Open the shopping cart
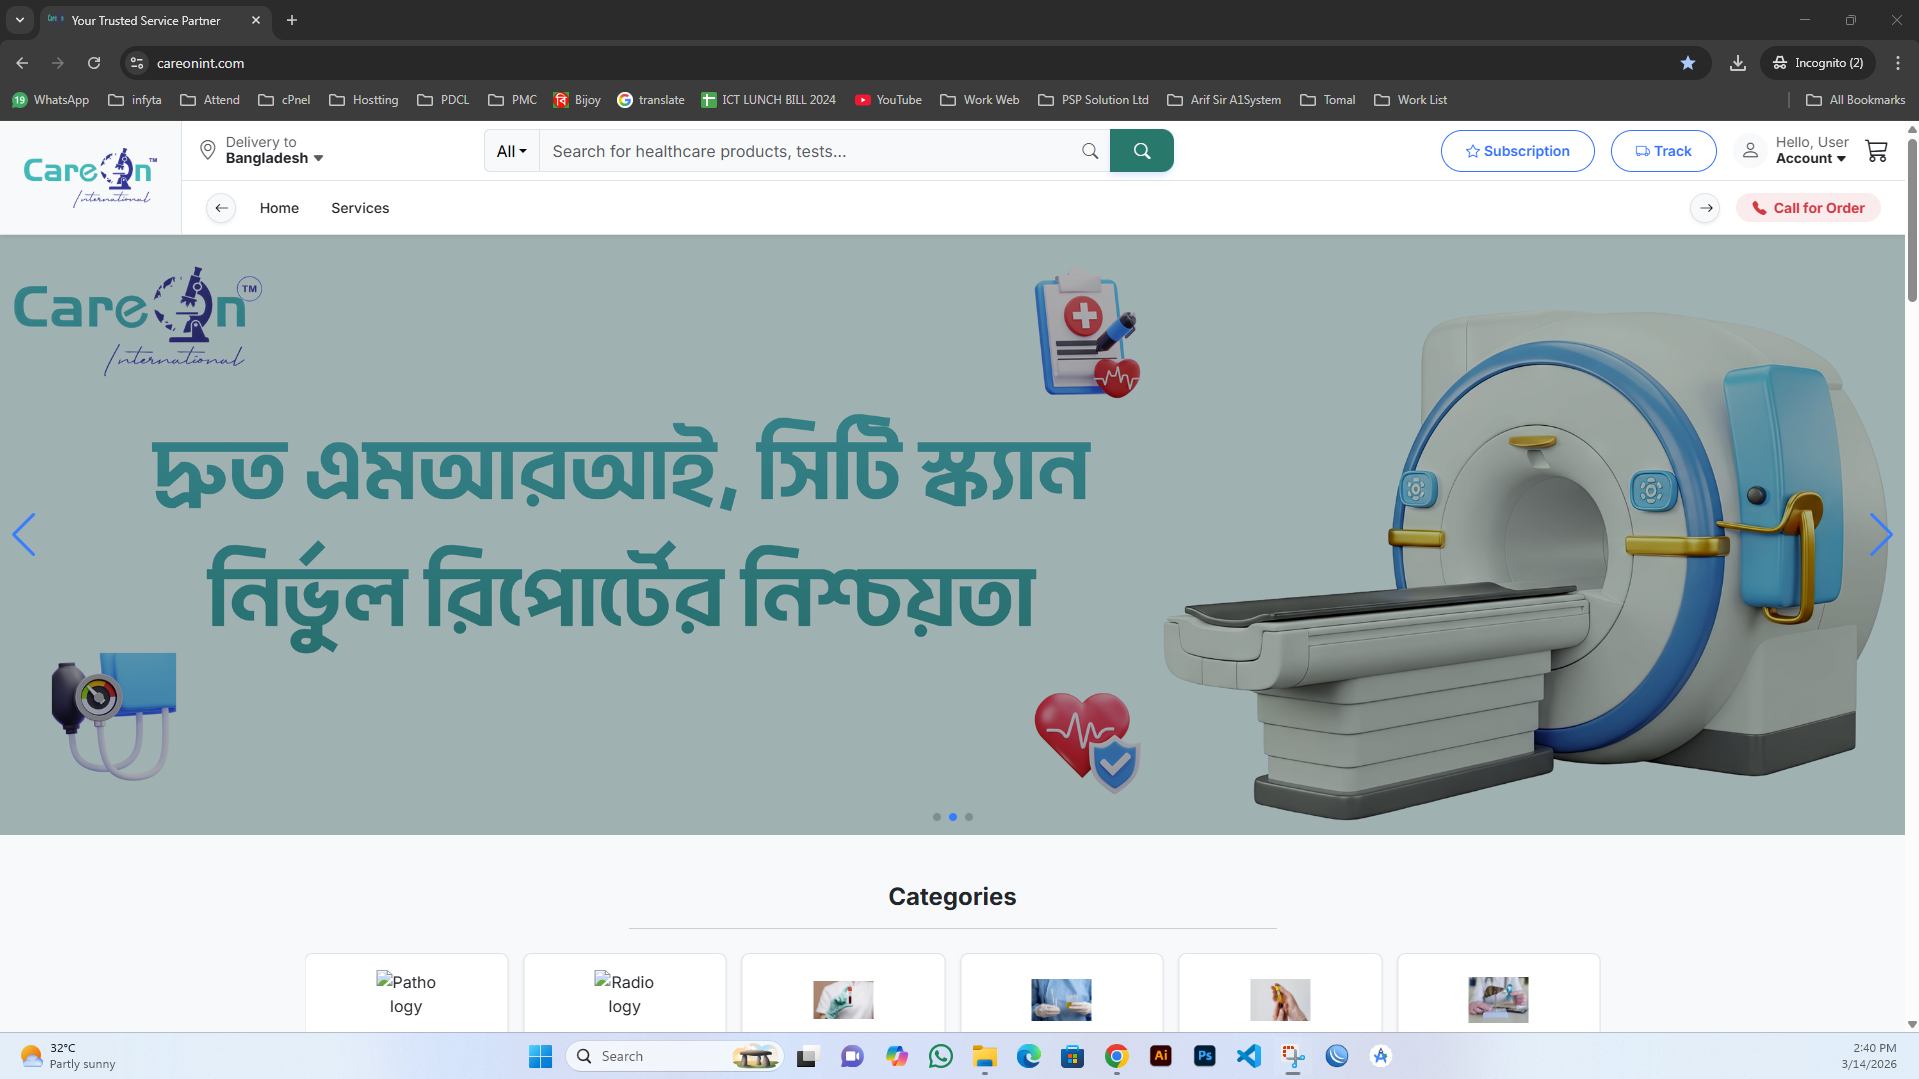This screenshot has width=1919, height=1079. 1877,150
